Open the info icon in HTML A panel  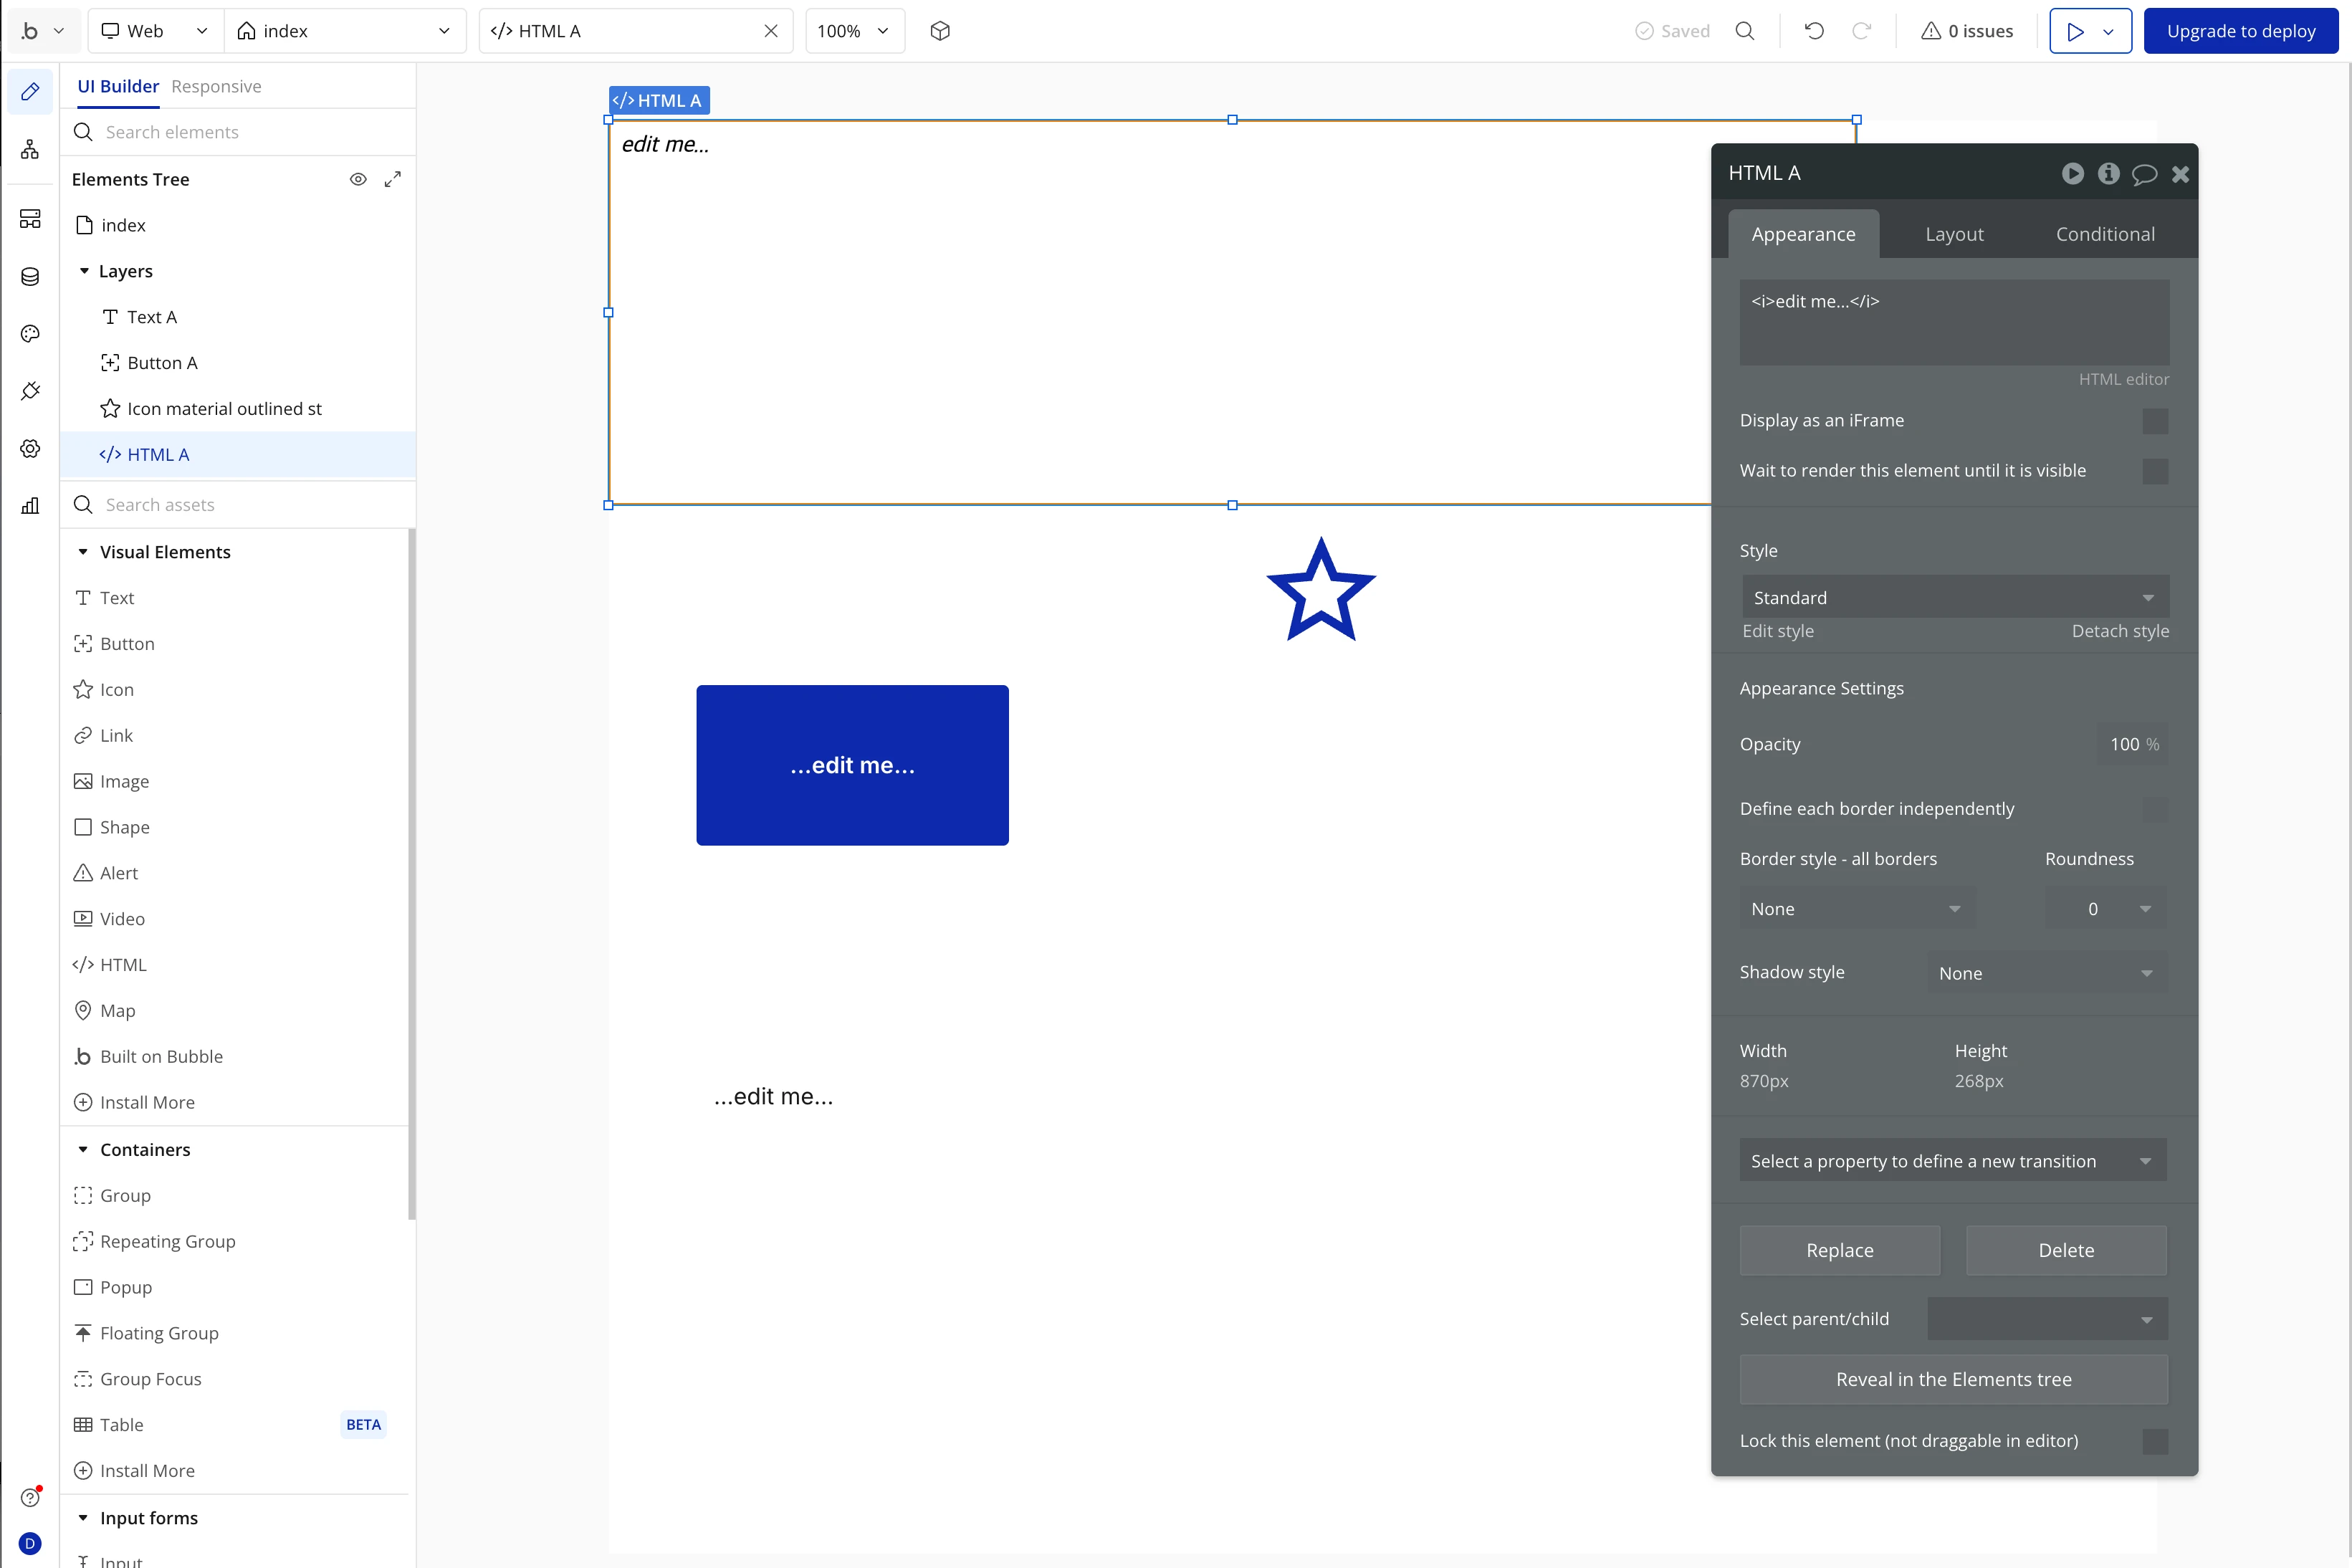(2109, 174)
